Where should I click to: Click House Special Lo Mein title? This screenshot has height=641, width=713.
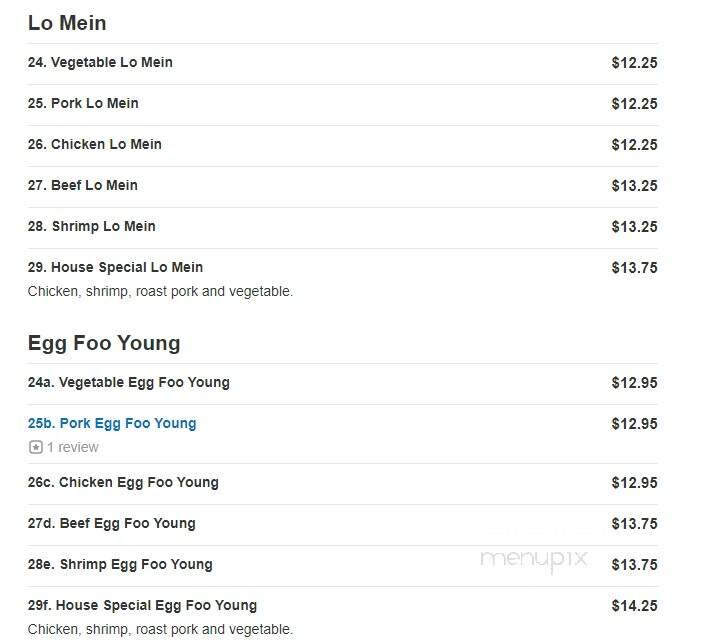click(x=115, y=267)
